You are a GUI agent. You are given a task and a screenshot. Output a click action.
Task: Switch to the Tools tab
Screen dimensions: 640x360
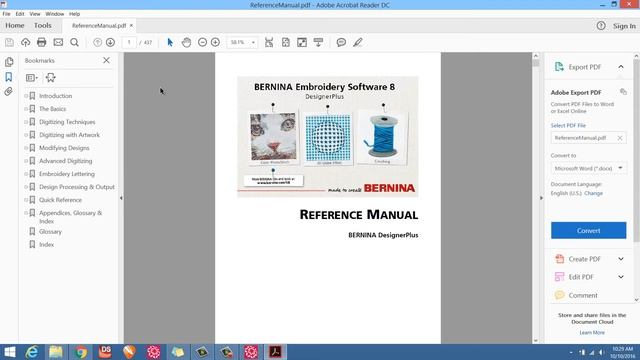click(x=42, y=25)
